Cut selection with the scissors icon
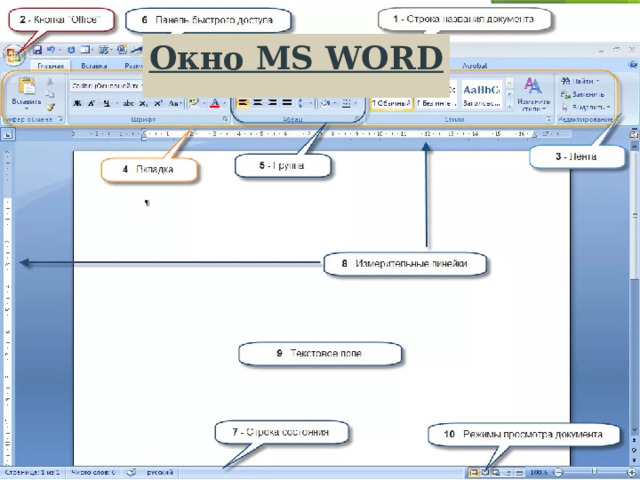640x480 pixels. 50,82
